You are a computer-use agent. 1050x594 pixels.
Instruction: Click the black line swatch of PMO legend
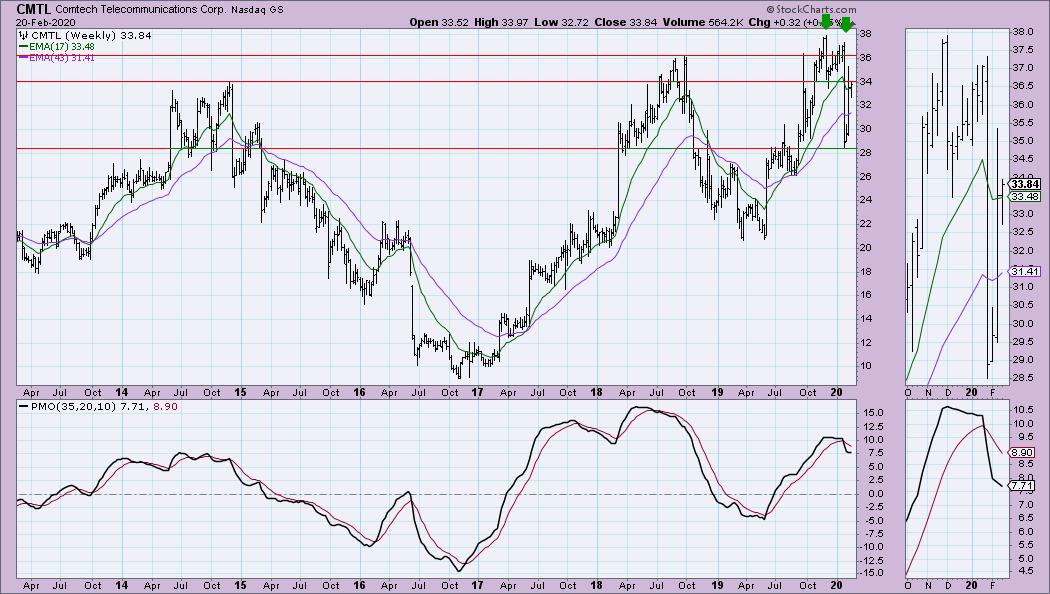click(24, 406)
